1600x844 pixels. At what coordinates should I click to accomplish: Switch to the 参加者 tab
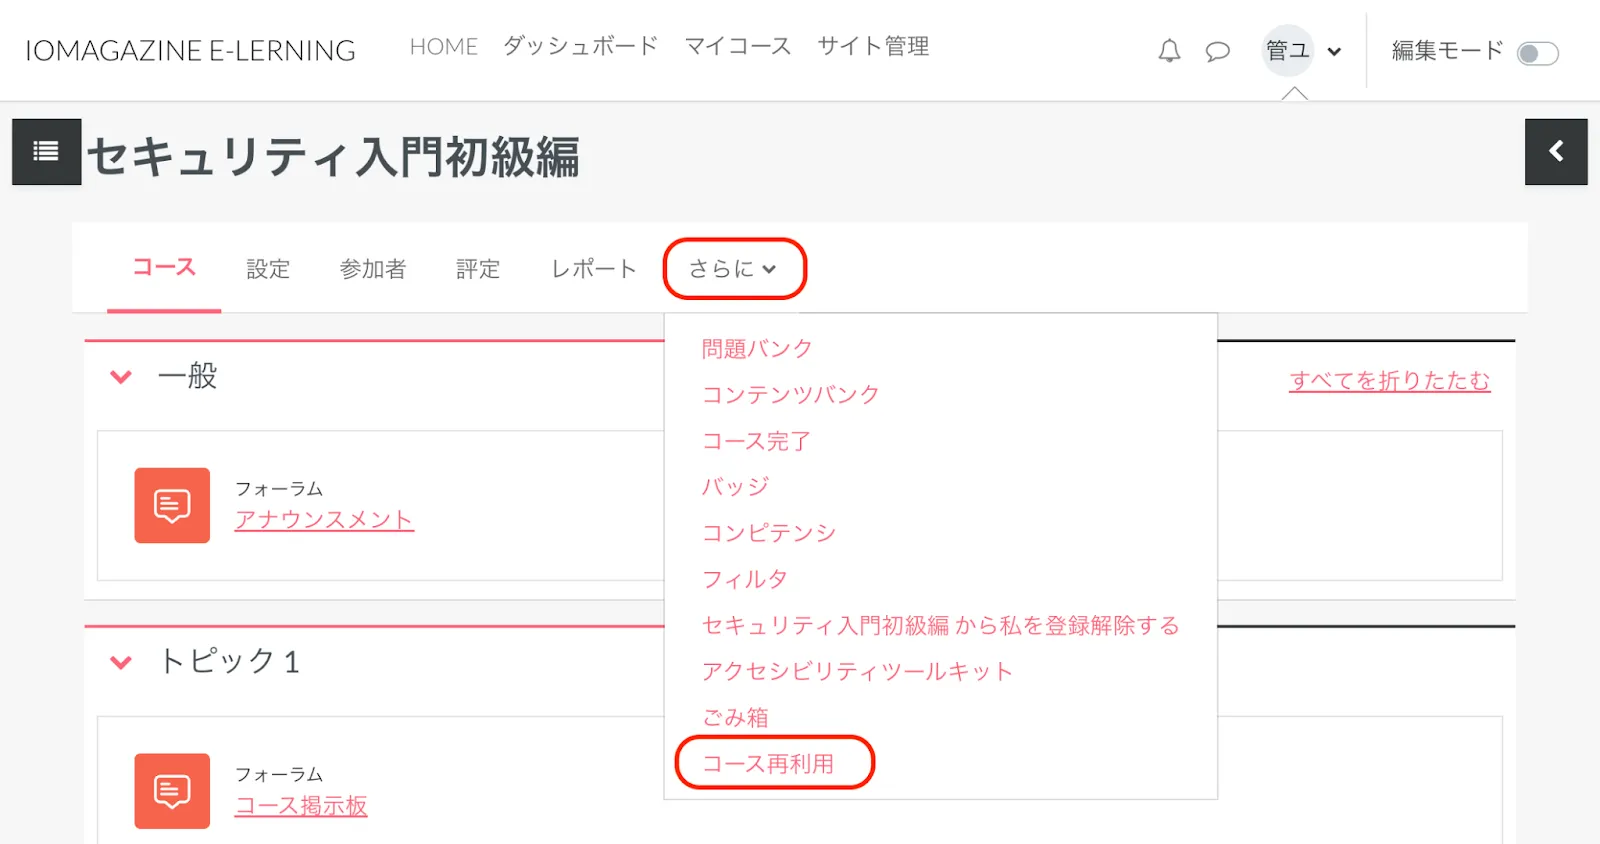pos(372,269)
